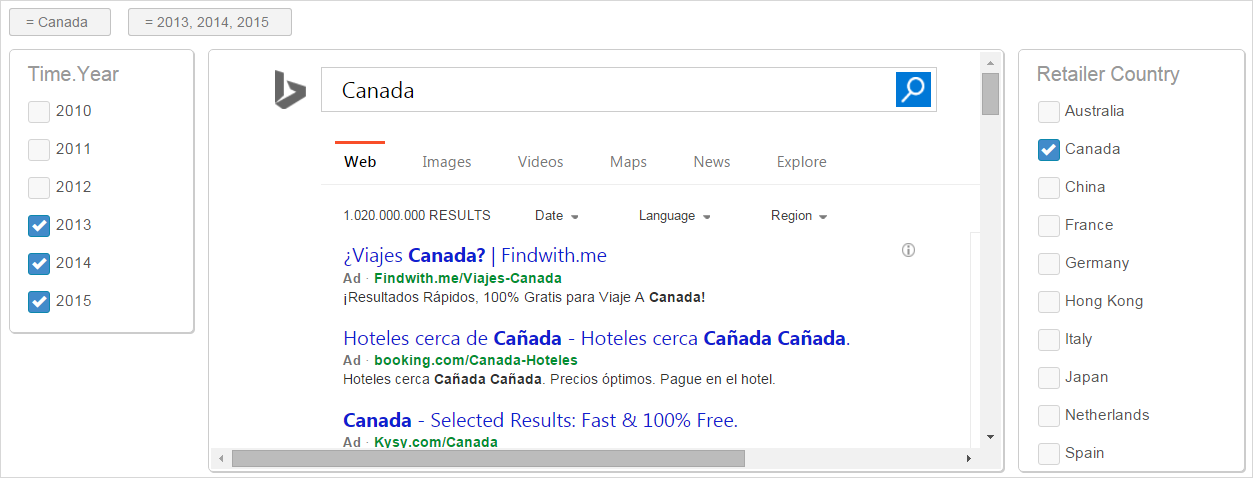Click inside the Canada search input field
Screen dimensions: 1253x478
tap(608, 90)
